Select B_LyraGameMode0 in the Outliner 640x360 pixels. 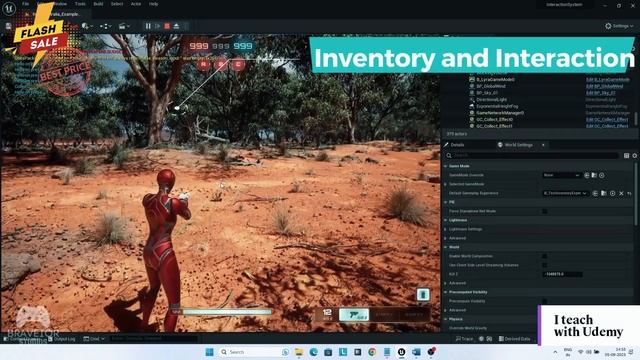[x=496, y=80]
